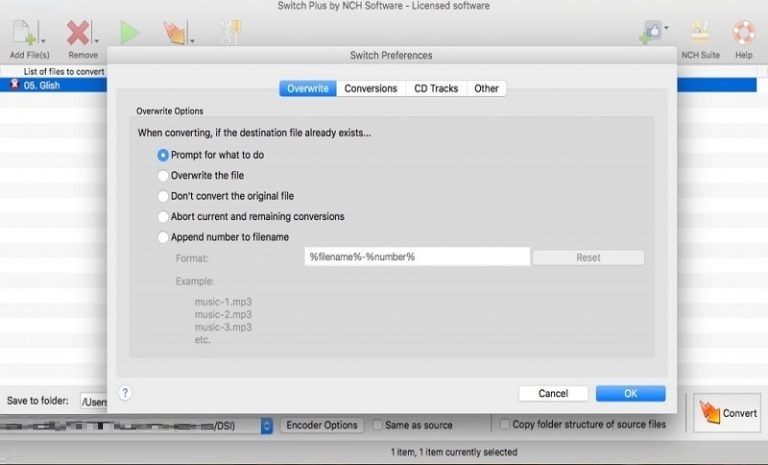Open the Remove dropdown arrow
The height and width of the screenshot is (465, 768).
point(96,41)
